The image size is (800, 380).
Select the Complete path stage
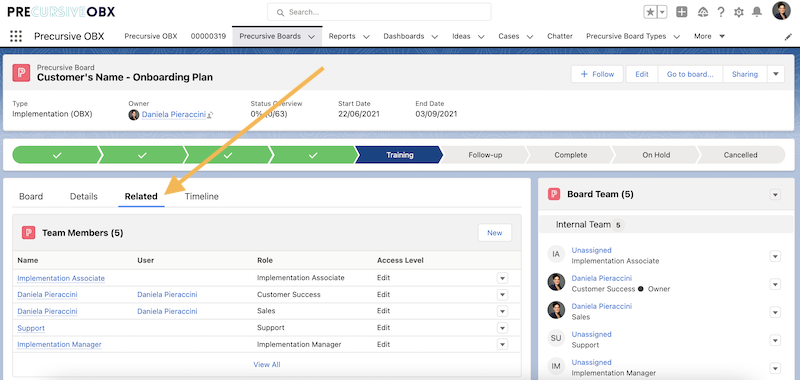click(x=570, y=155)
